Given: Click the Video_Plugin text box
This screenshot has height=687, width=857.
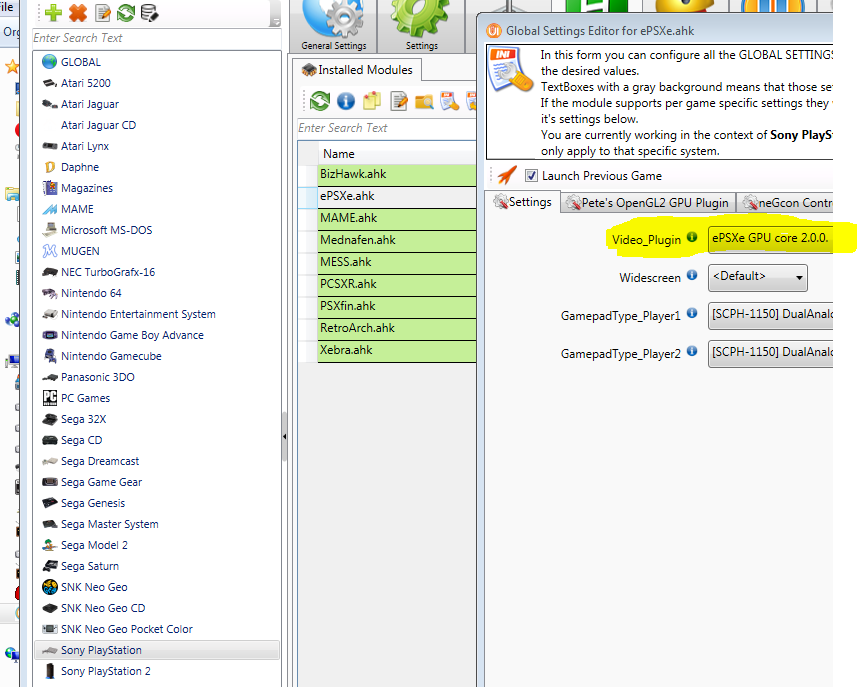Looking at the screenshot, I should click(x=770, y=240).
